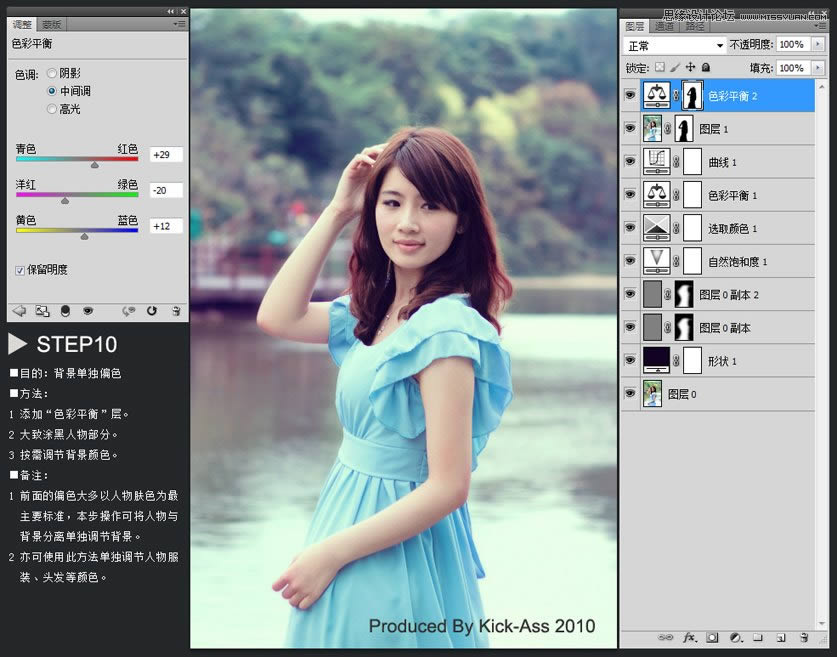The image size is (837, 657).
Task: Hide the 曲线 1 layer
Action: (629, 161)
